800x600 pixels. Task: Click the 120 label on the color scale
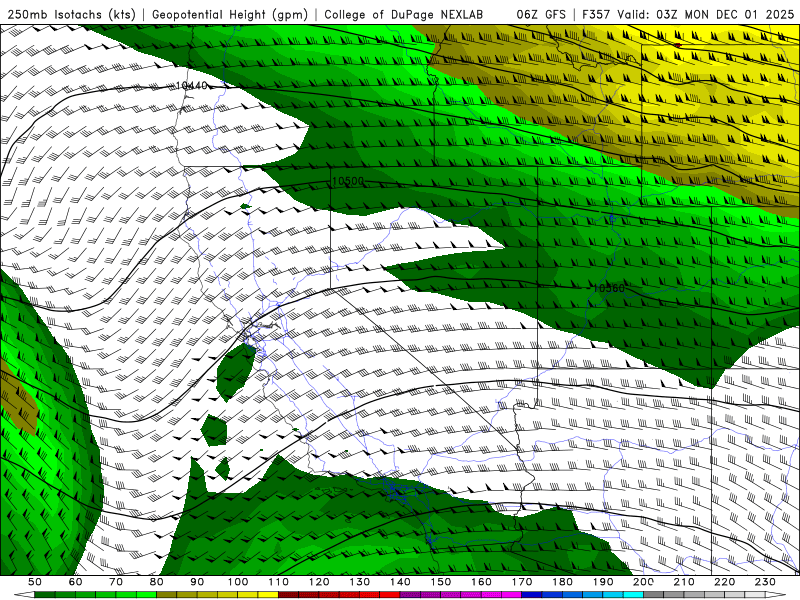coord(319,582)
